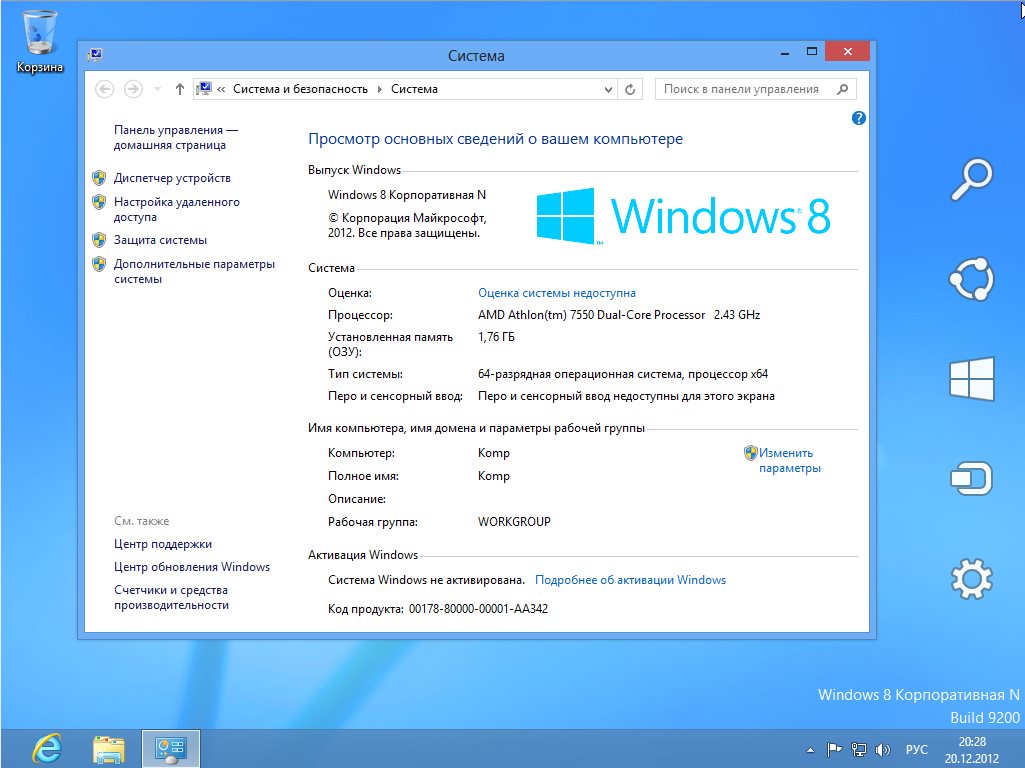1025x768 pixels.
Task: Open Центр обновления Windows link
Action: [192, 567]
